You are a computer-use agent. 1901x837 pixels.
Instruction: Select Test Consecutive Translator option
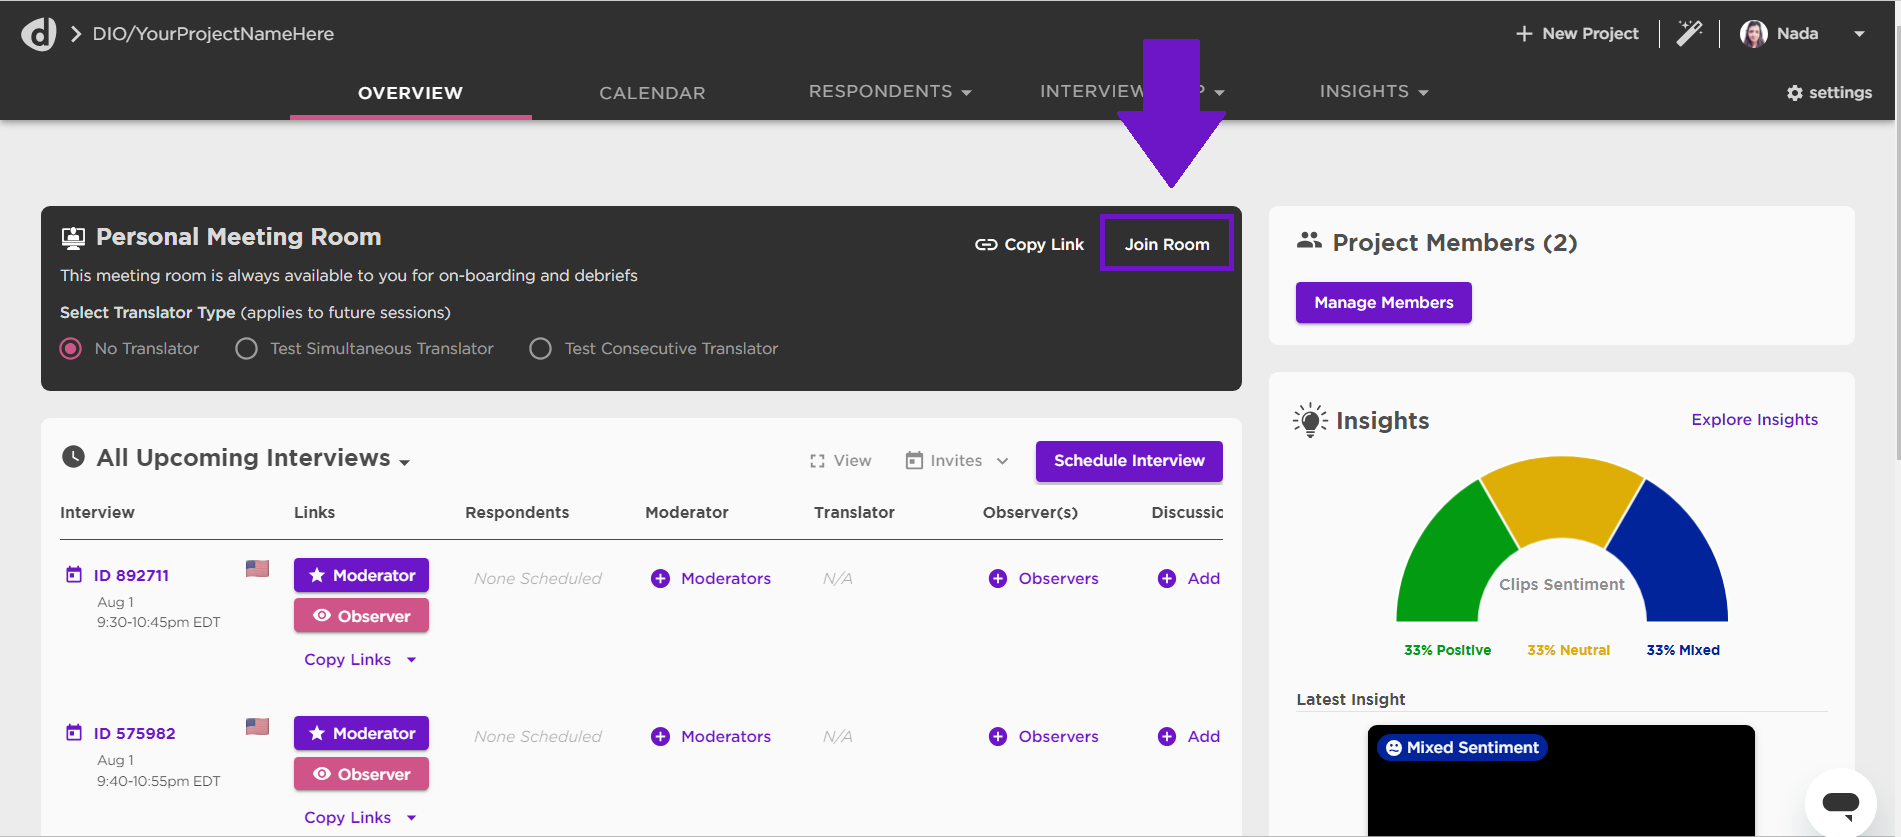pos(540,349)
